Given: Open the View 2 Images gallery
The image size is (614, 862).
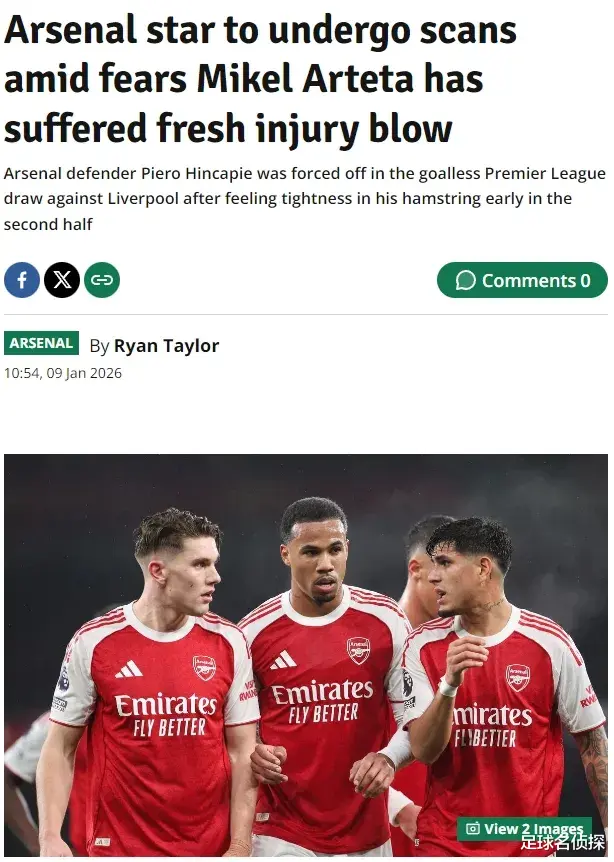Looking at the screenshot, I should [x=522, y=829].
